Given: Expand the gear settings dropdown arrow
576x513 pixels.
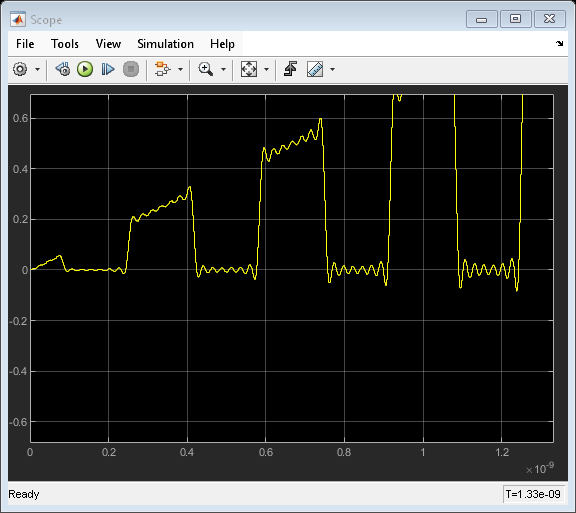Looking at the screenshot, I should point(37,69).
